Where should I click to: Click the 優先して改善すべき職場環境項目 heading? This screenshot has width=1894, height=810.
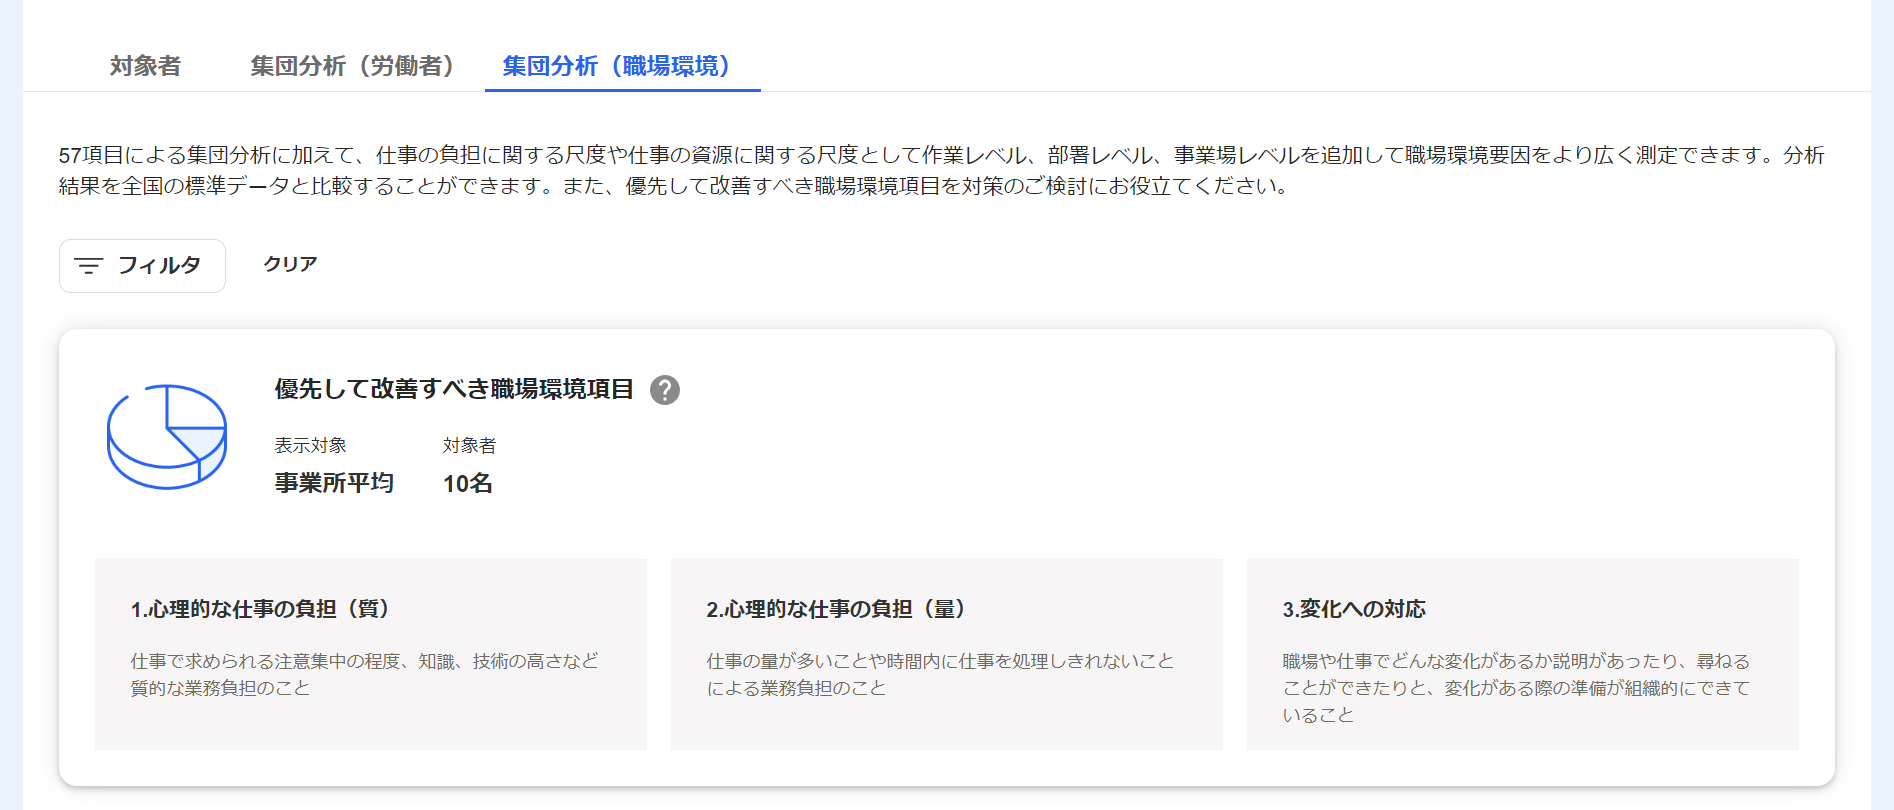(454, 389)
